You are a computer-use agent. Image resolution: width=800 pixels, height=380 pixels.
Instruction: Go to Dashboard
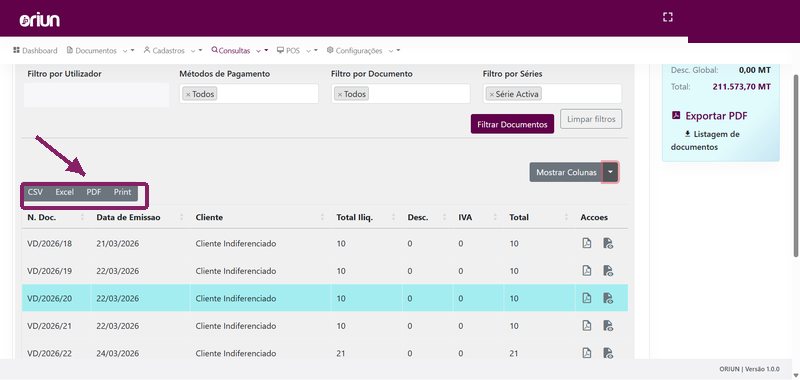pyautogui.click(x=35, y=50)
